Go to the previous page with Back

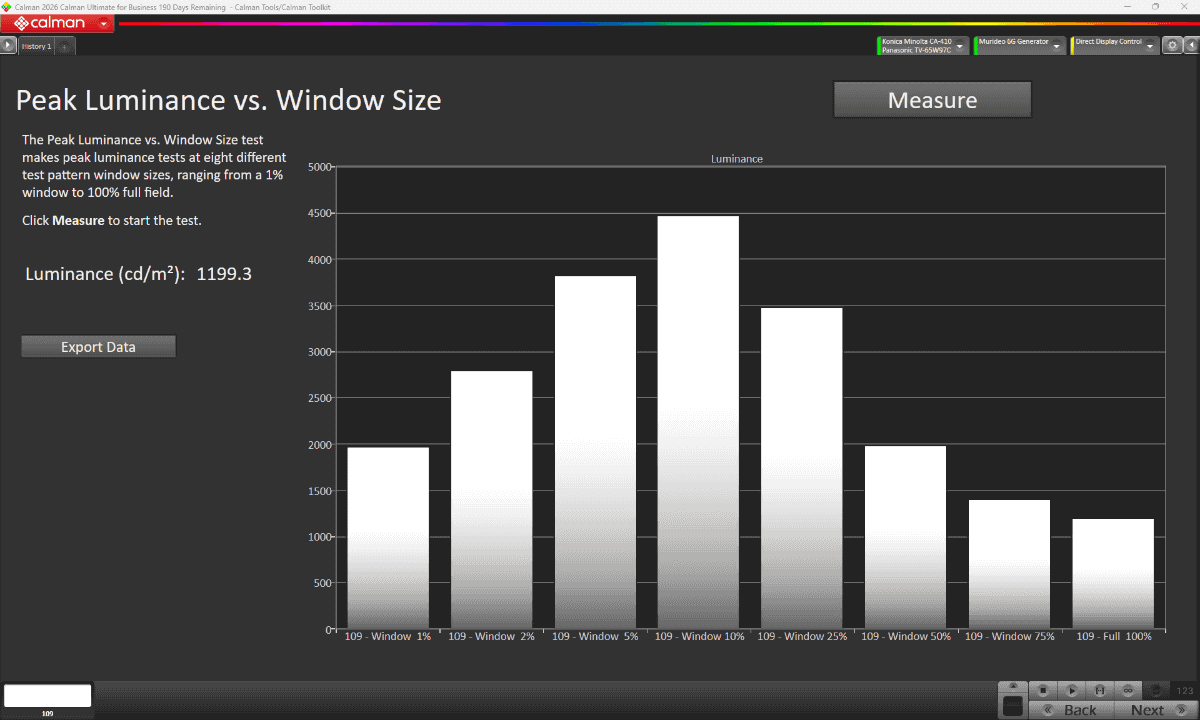(1071, 710)
